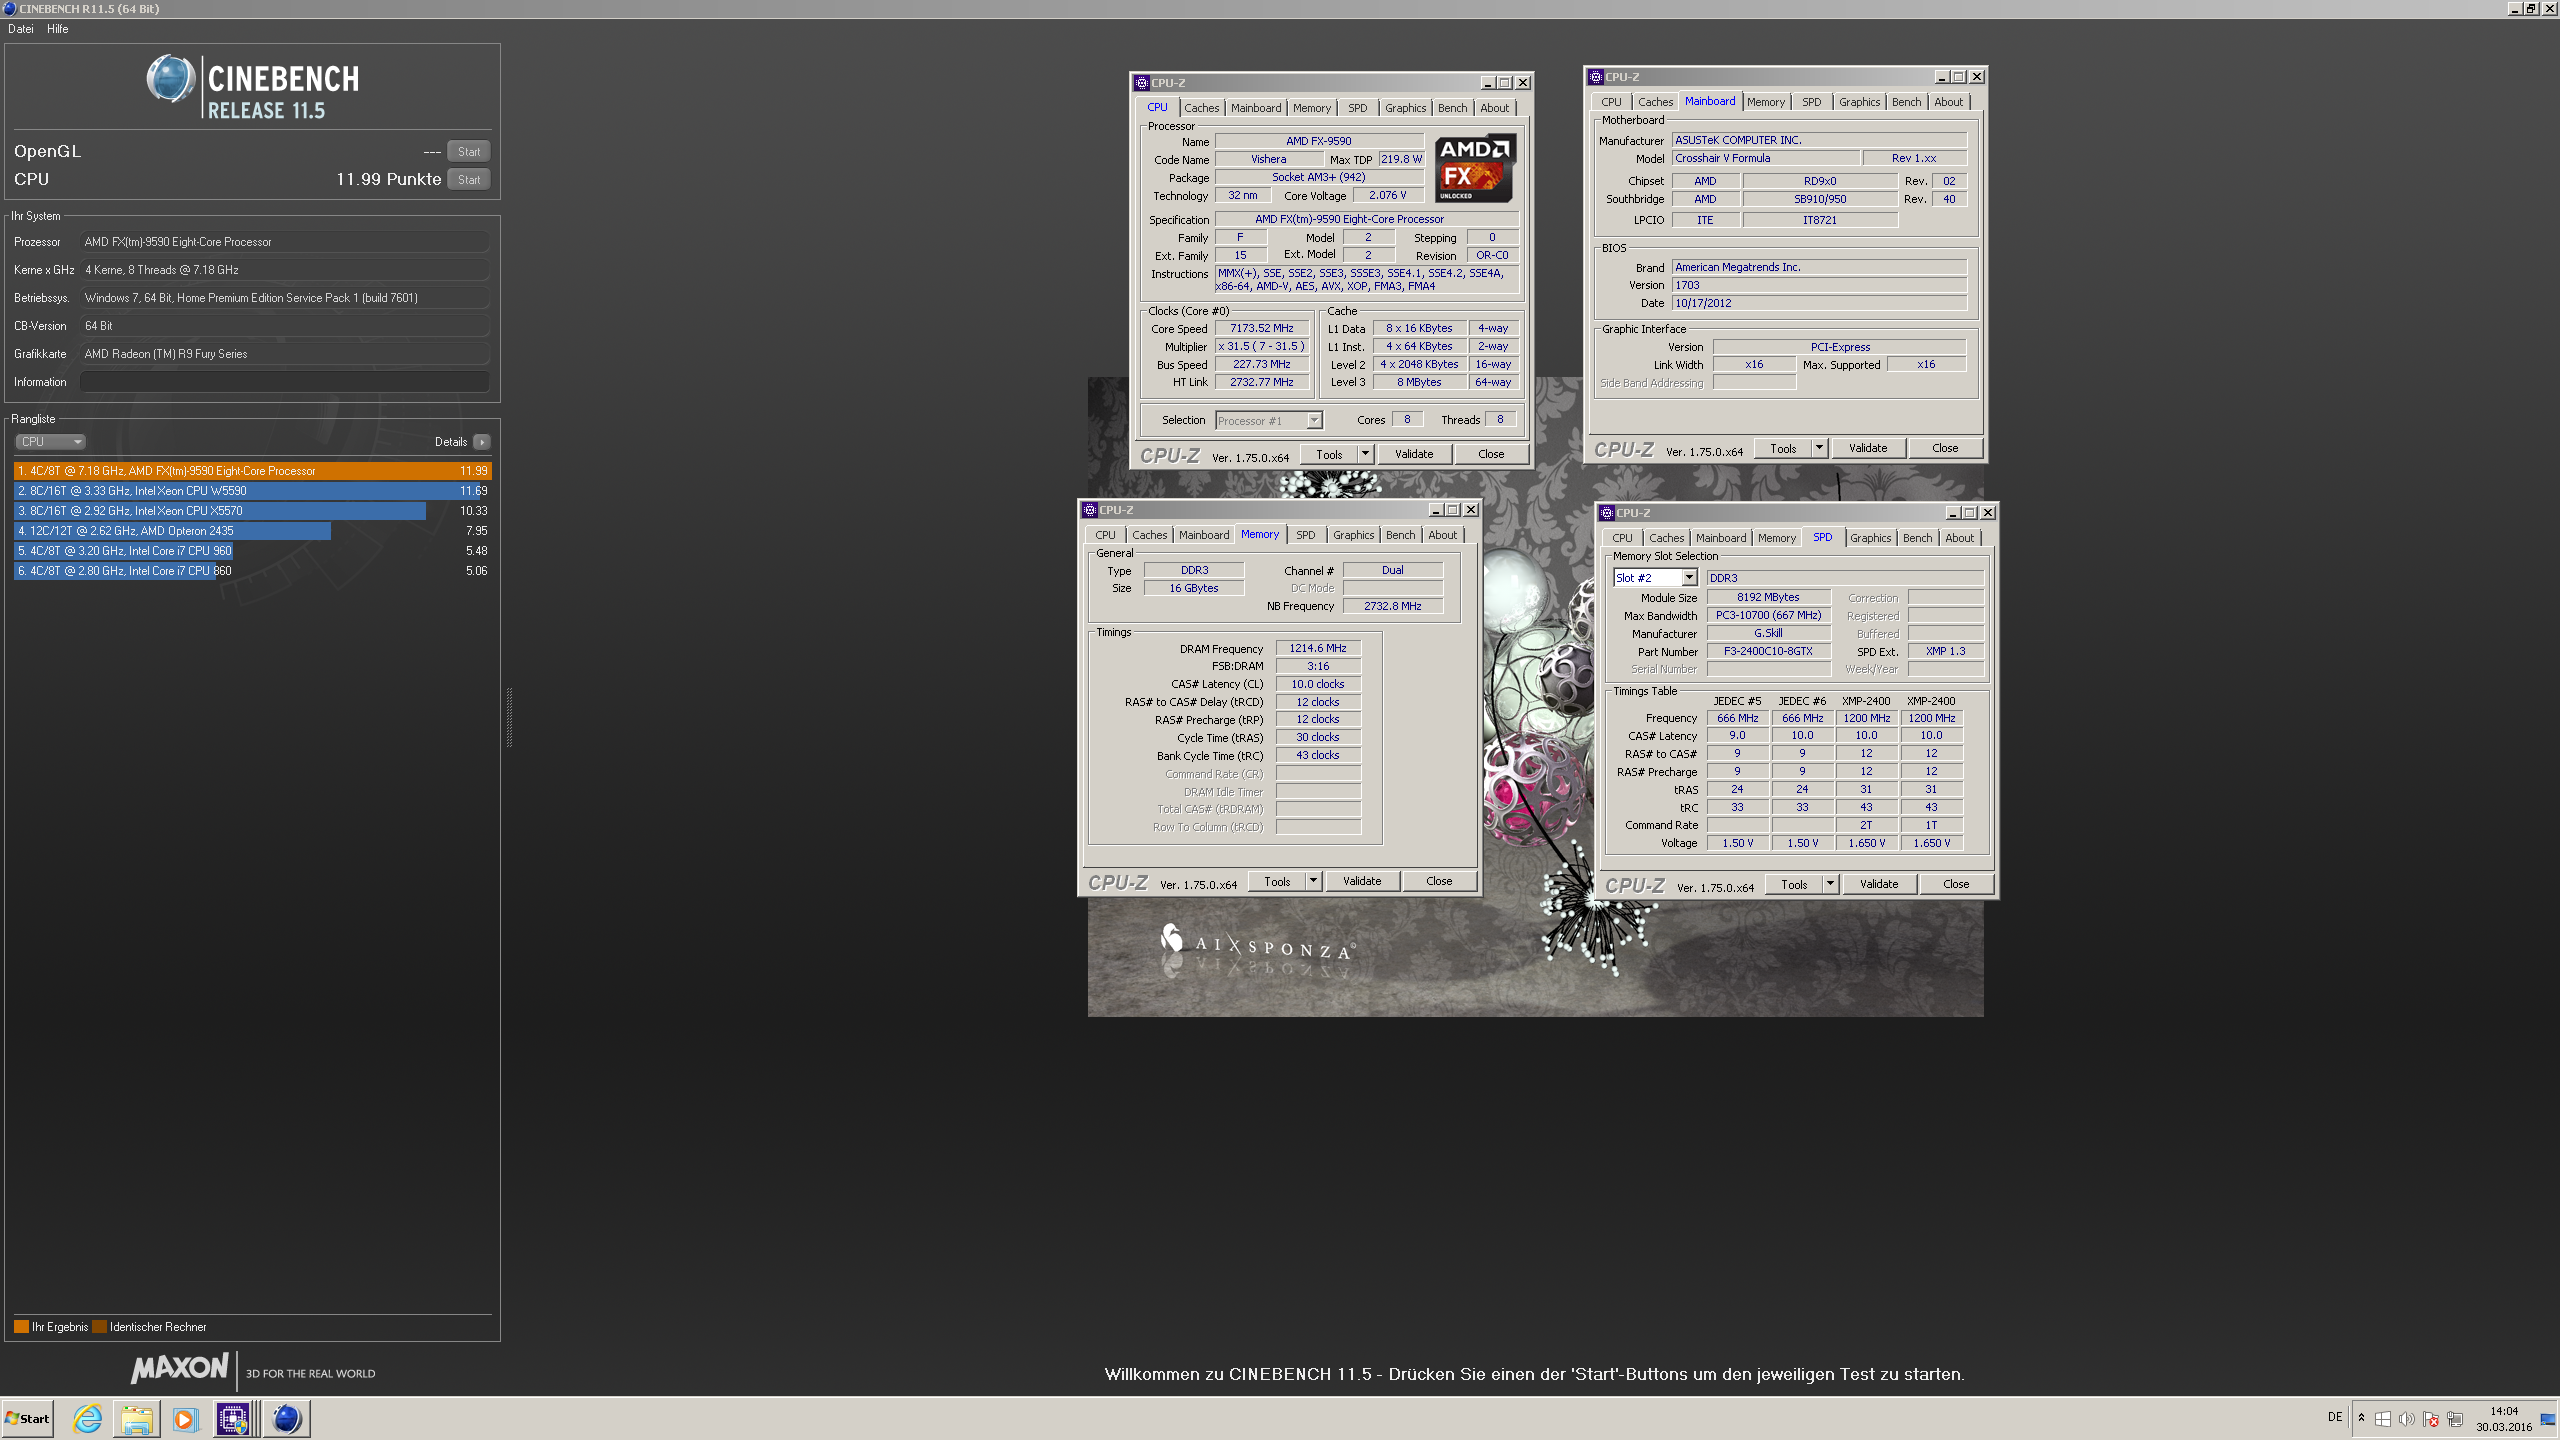Screen dimensions: 2560x1440
Task: Select the Intel Core i7 960 ranking row
Action: (x=253, y=551)
